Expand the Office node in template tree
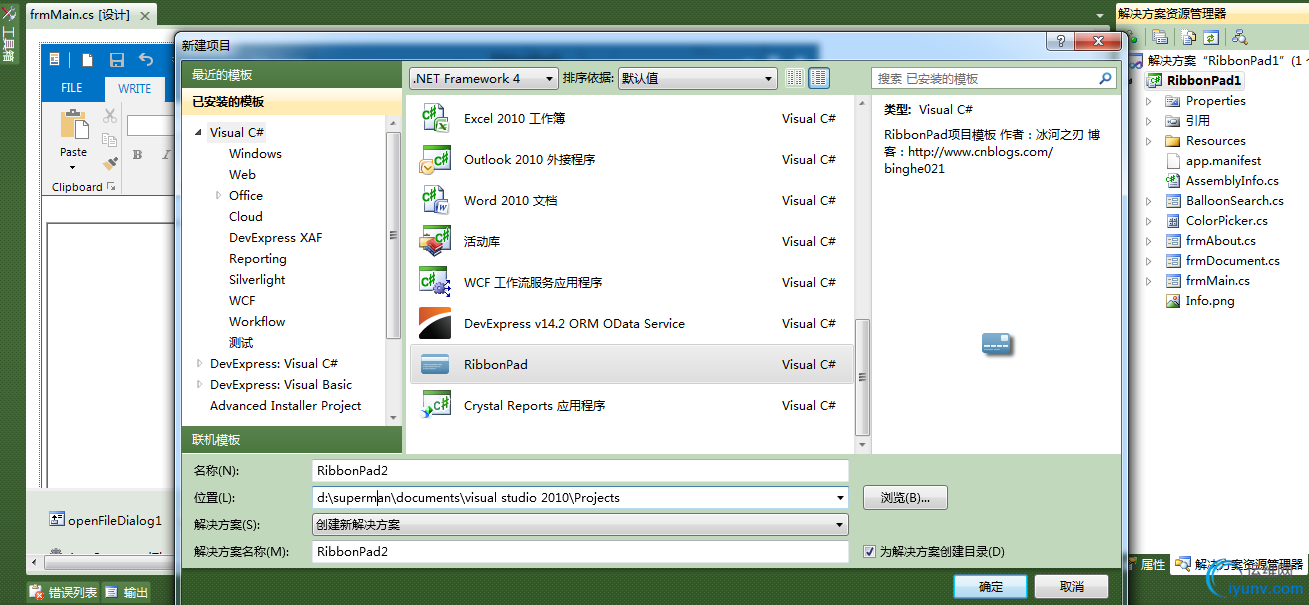The width and height of the screenshot is (1309, 605). coord(218,195)
